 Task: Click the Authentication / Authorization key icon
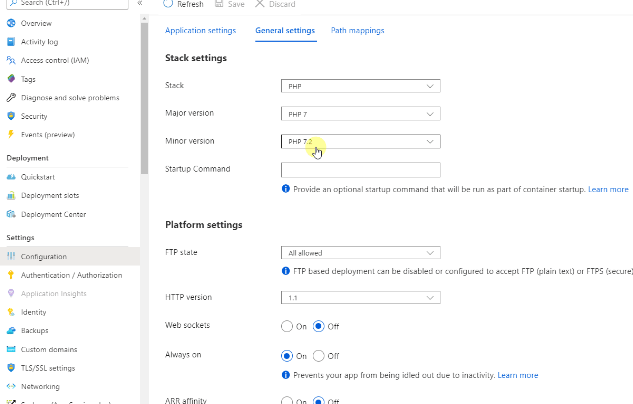(11, 275)
